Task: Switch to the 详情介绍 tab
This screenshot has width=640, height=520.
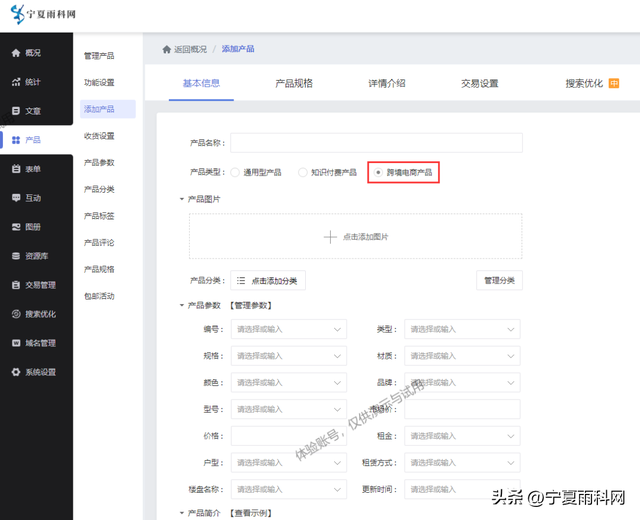Action: (x=387, y=83)
